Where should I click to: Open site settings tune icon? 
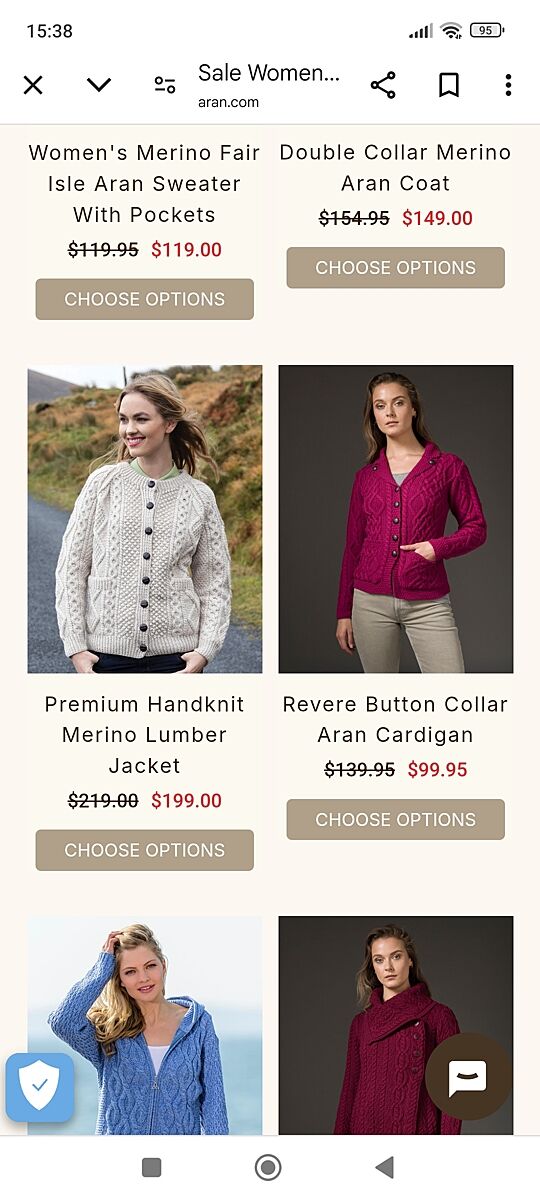(165, 85)
